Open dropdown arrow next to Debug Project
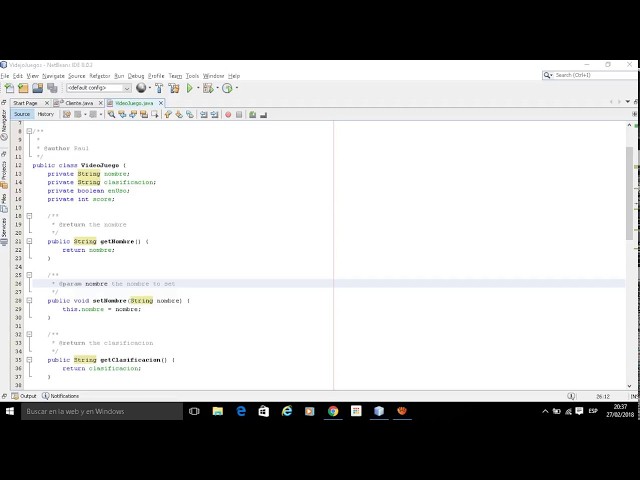 [x=217, y=88]
